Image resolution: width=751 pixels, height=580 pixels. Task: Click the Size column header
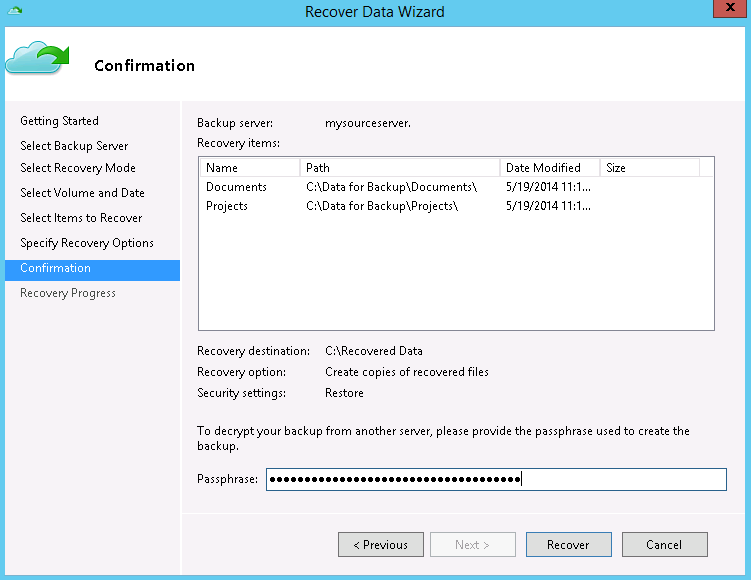[x=655, y=168]
